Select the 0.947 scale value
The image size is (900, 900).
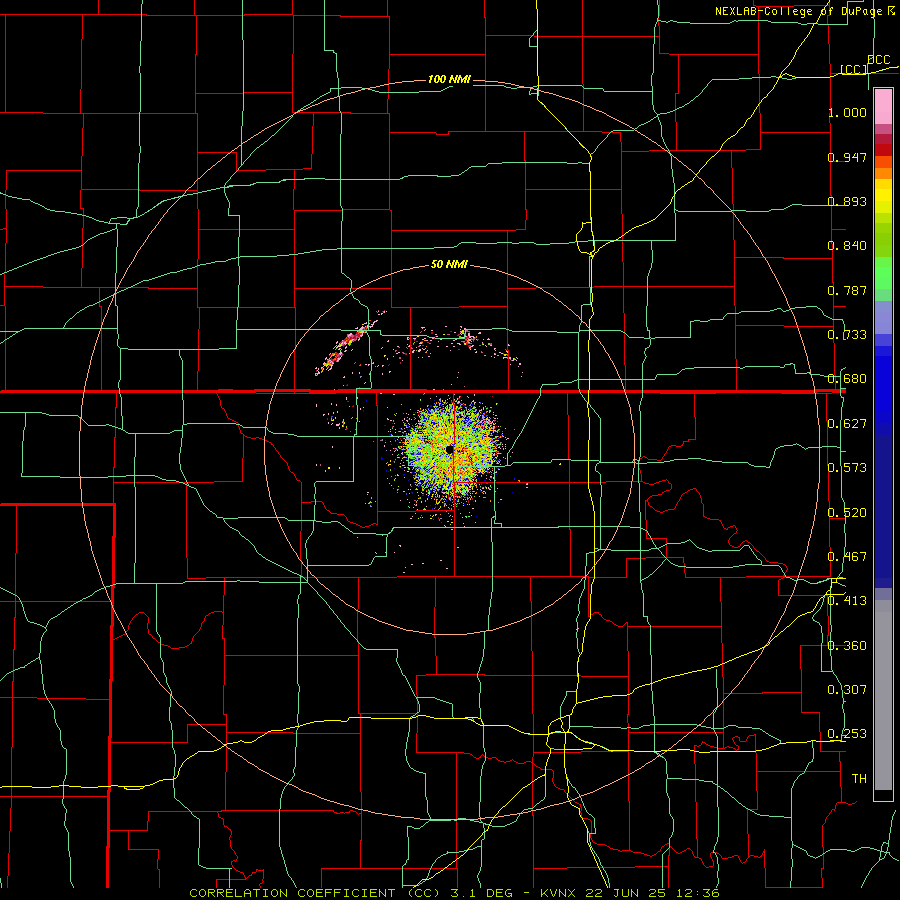tap(847, 157)
